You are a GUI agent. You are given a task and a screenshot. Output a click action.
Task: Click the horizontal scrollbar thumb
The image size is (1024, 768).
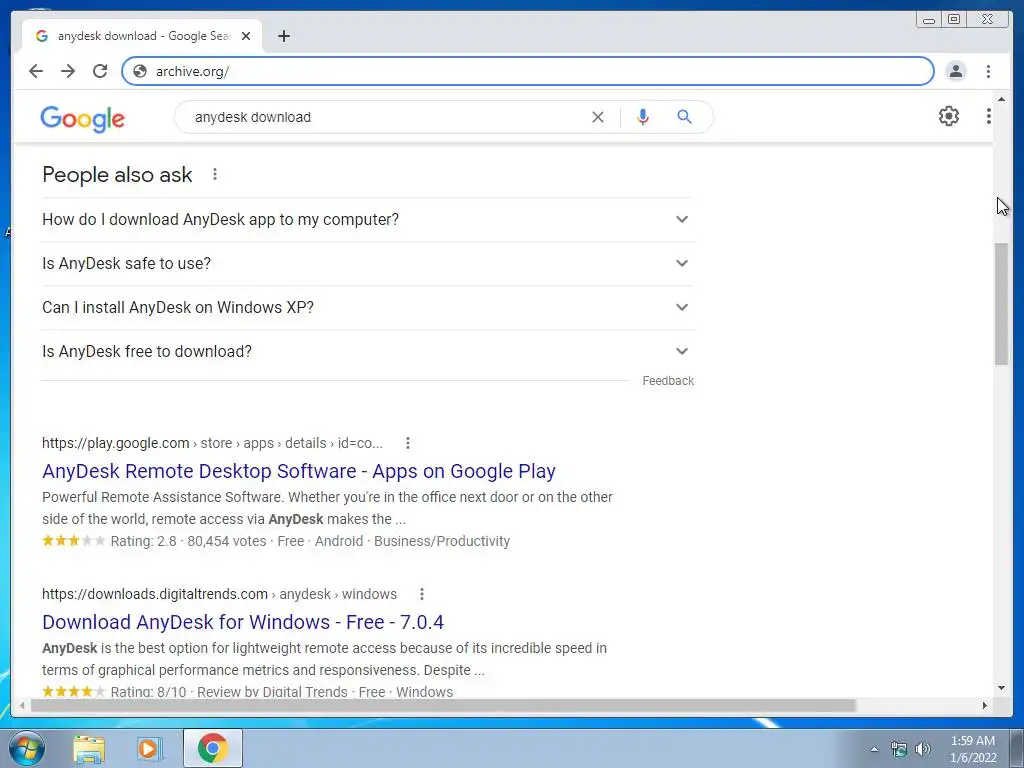443,705
